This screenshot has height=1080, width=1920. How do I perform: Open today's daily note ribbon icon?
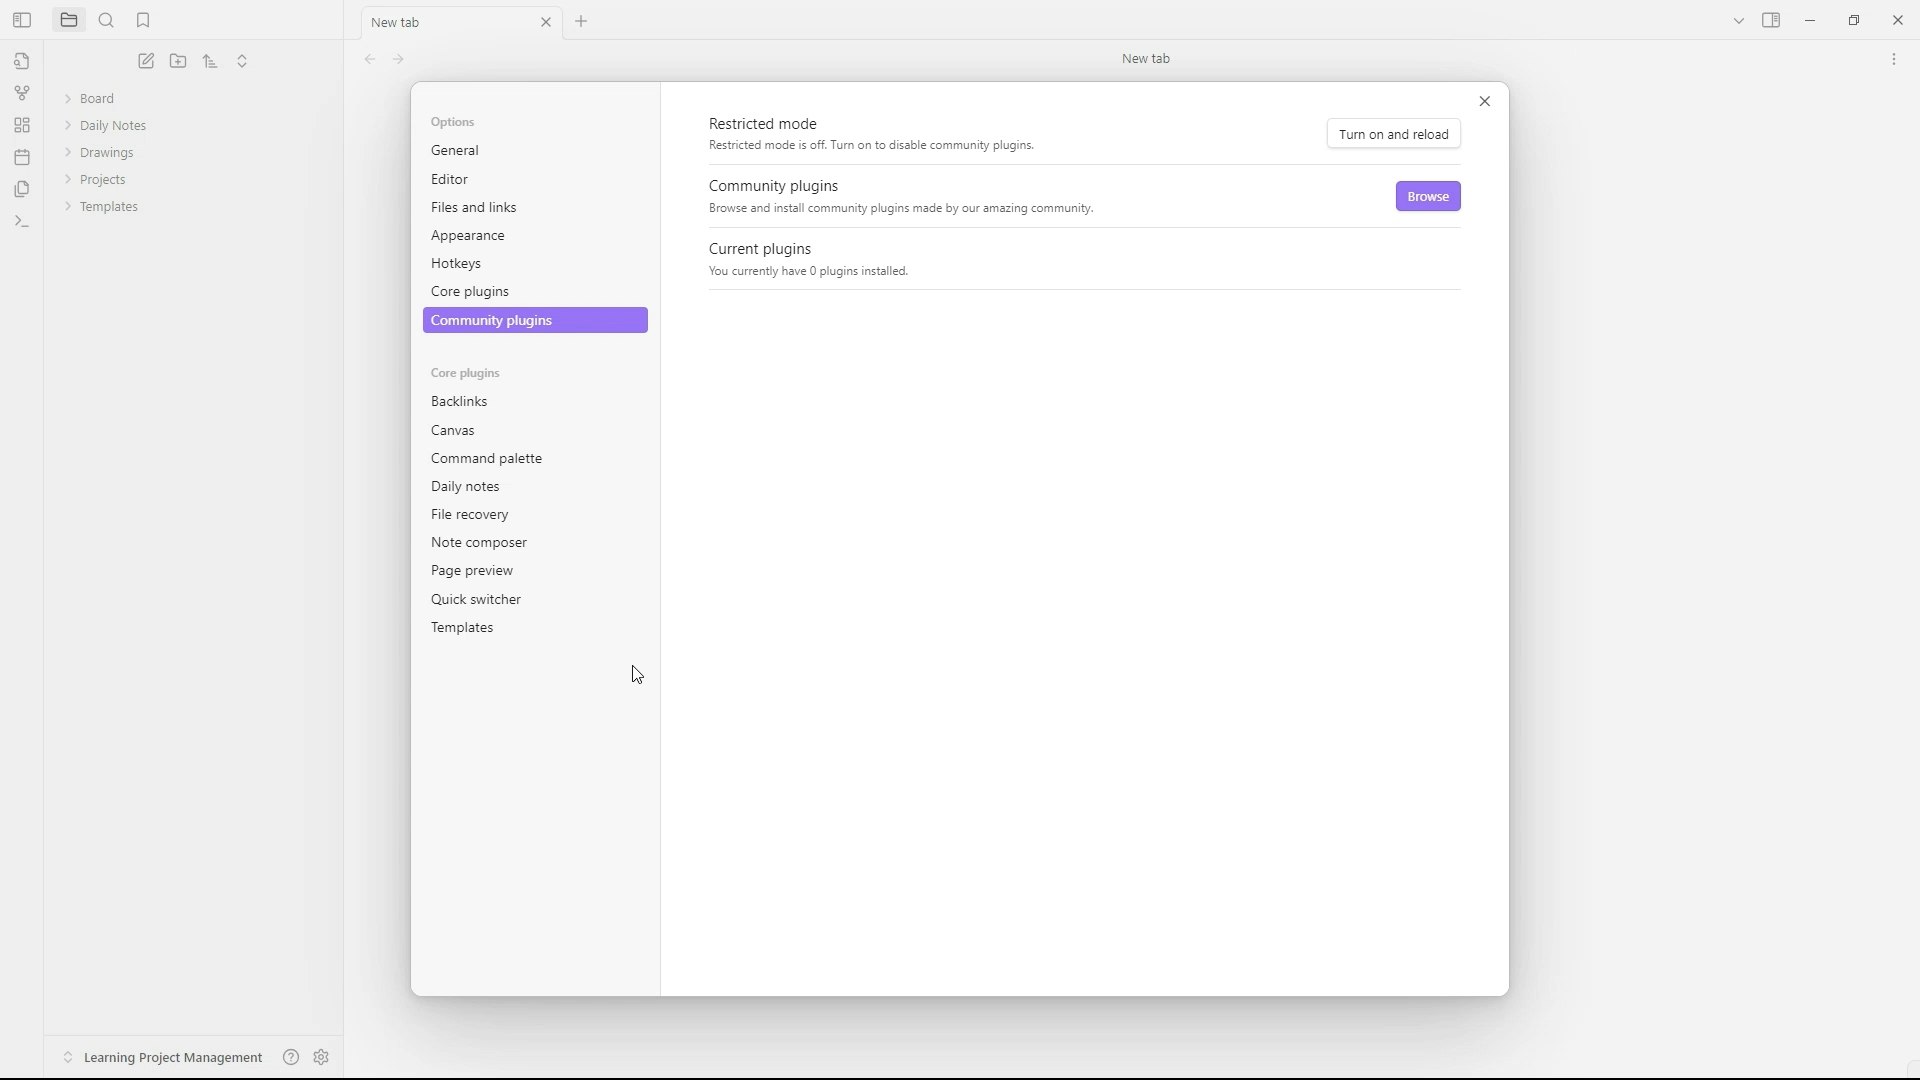(22, 157)
